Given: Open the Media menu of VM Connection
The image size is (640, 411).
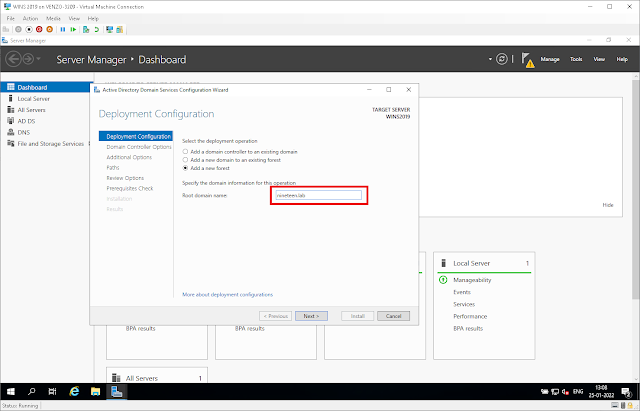Looking at the screenshot, I should click(x=53, y=18).
